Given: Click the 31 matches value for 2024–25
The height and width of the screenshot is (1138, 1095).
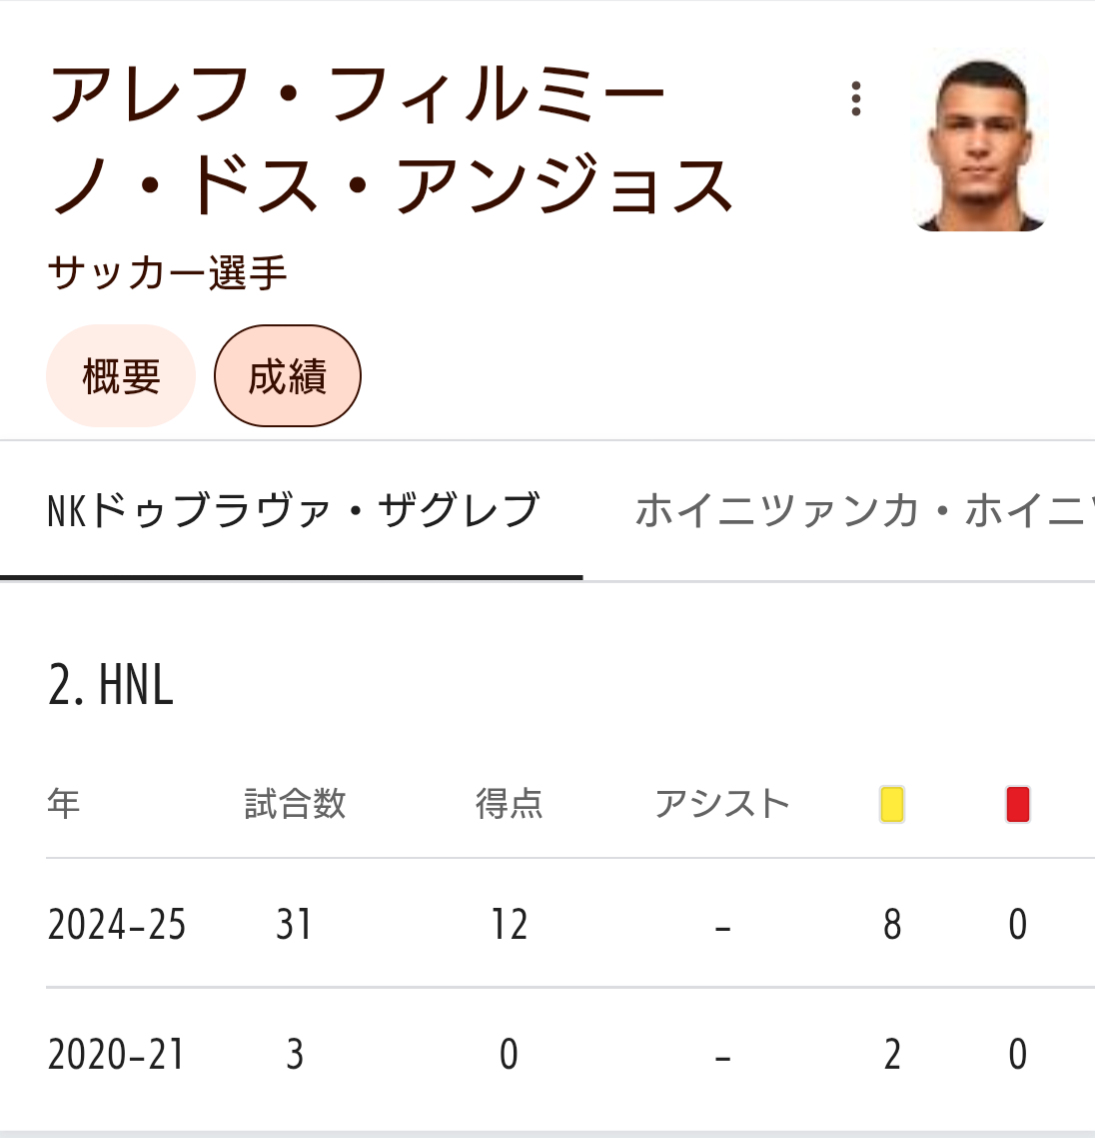Looking at the screenshot, I should pyautogui.click(x=294, y=924).
